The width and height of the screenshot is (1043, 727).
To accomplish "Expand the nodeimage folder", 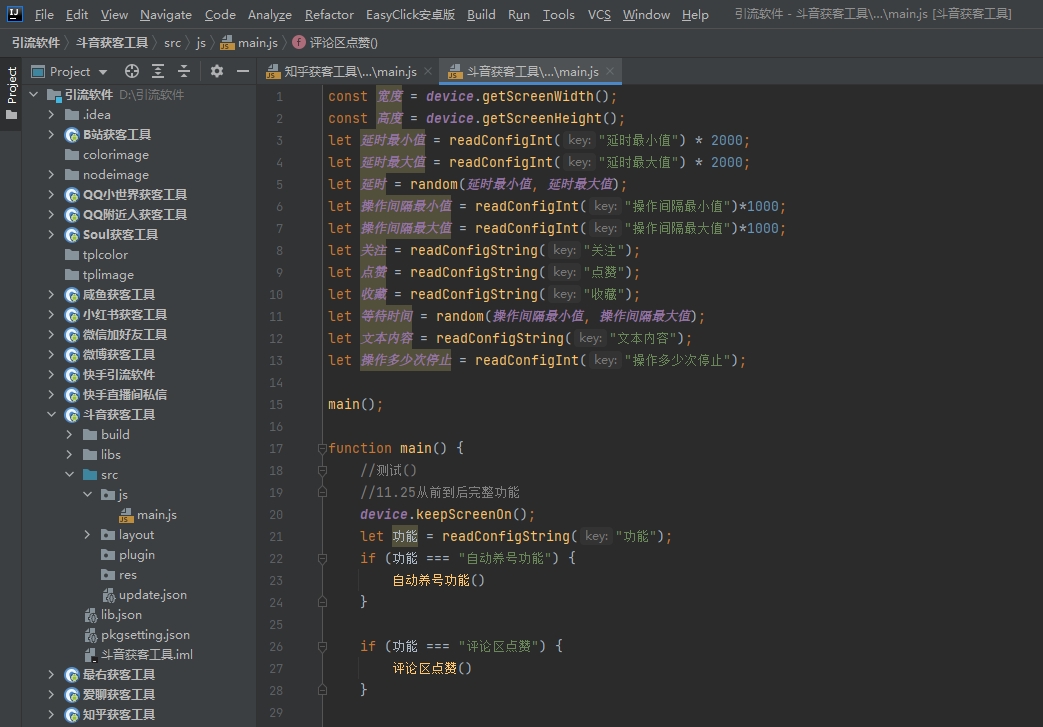I will 51,174.
